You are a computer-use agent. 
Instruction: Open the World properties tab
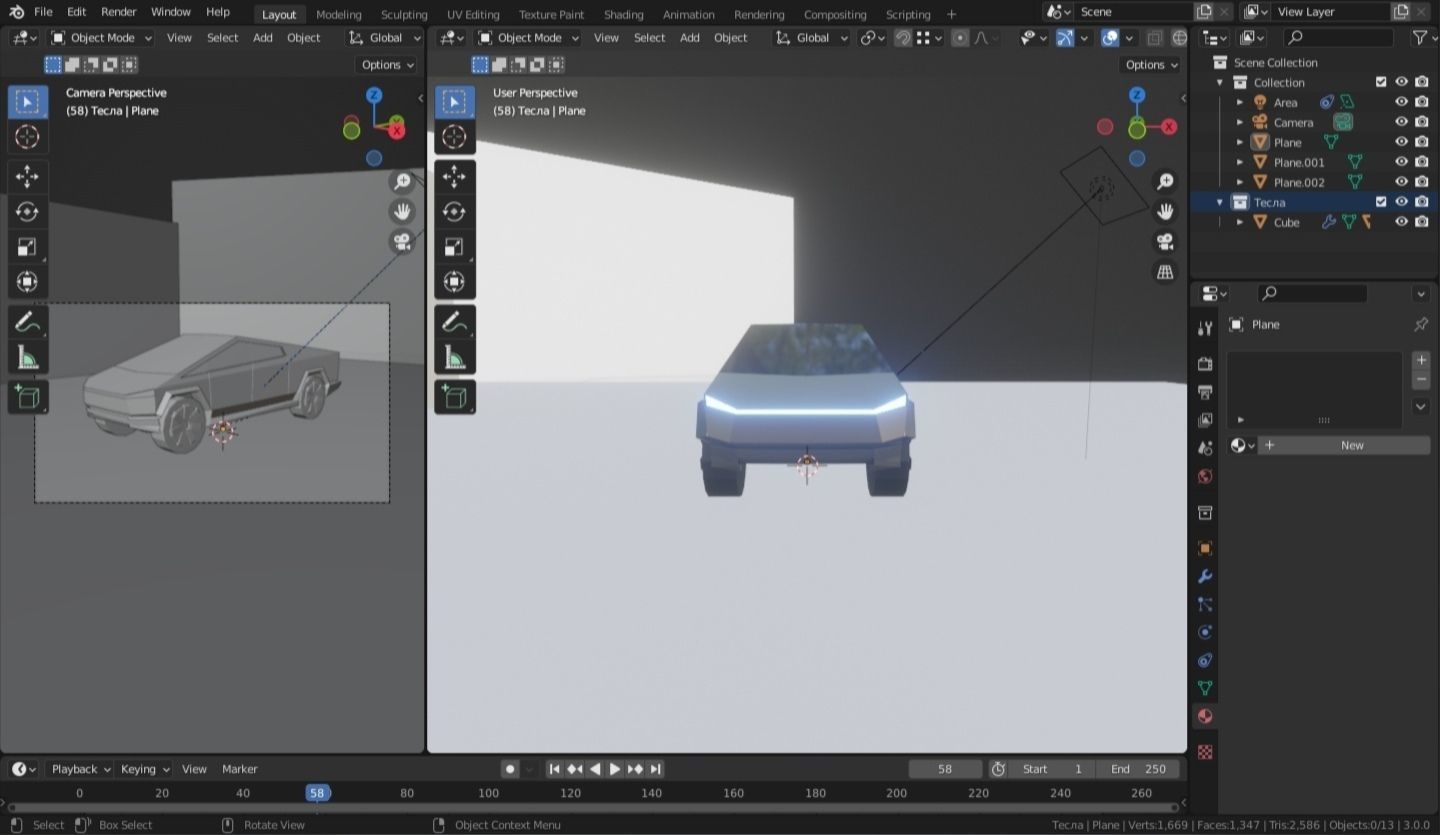(x=1205, y=476)
